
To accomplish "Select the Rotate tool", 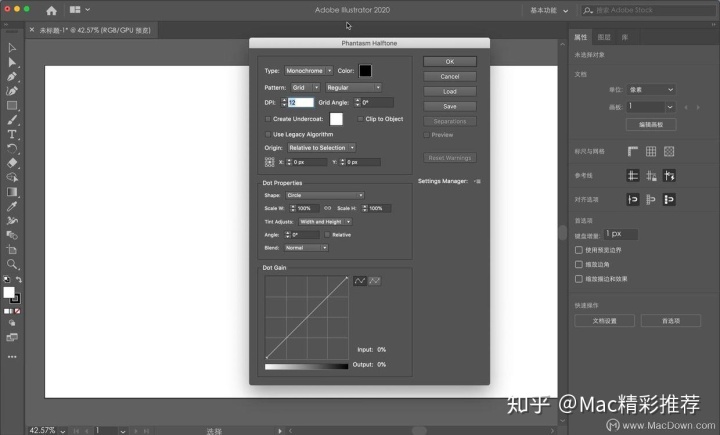I will 12,148.
